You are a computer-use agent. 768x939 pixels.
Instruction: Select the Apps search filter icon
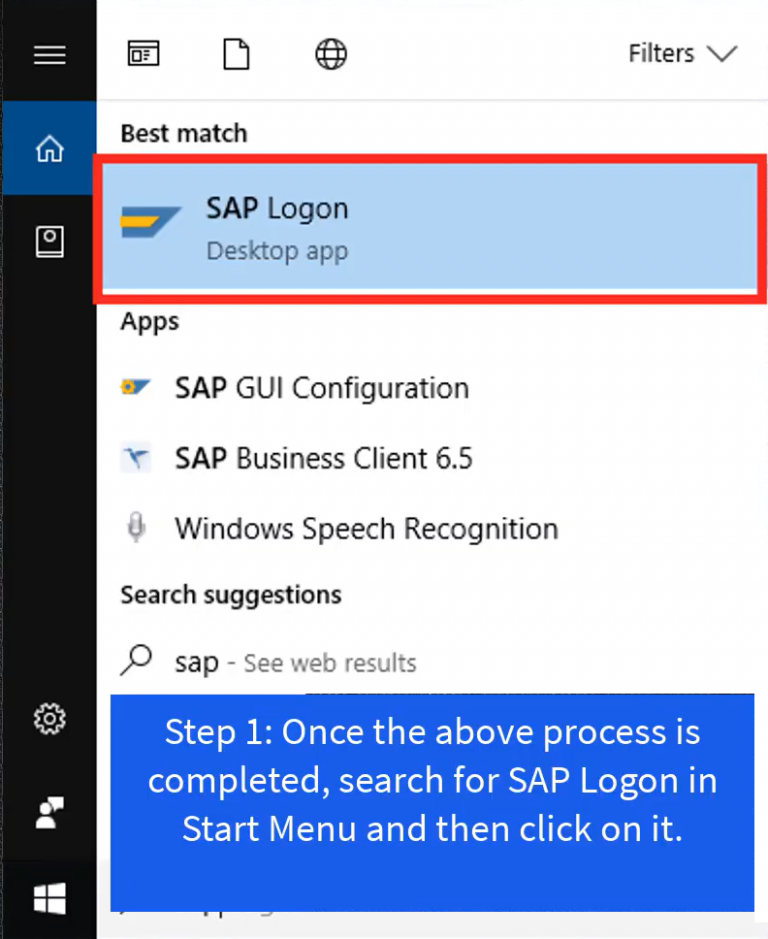pos(143,54)
